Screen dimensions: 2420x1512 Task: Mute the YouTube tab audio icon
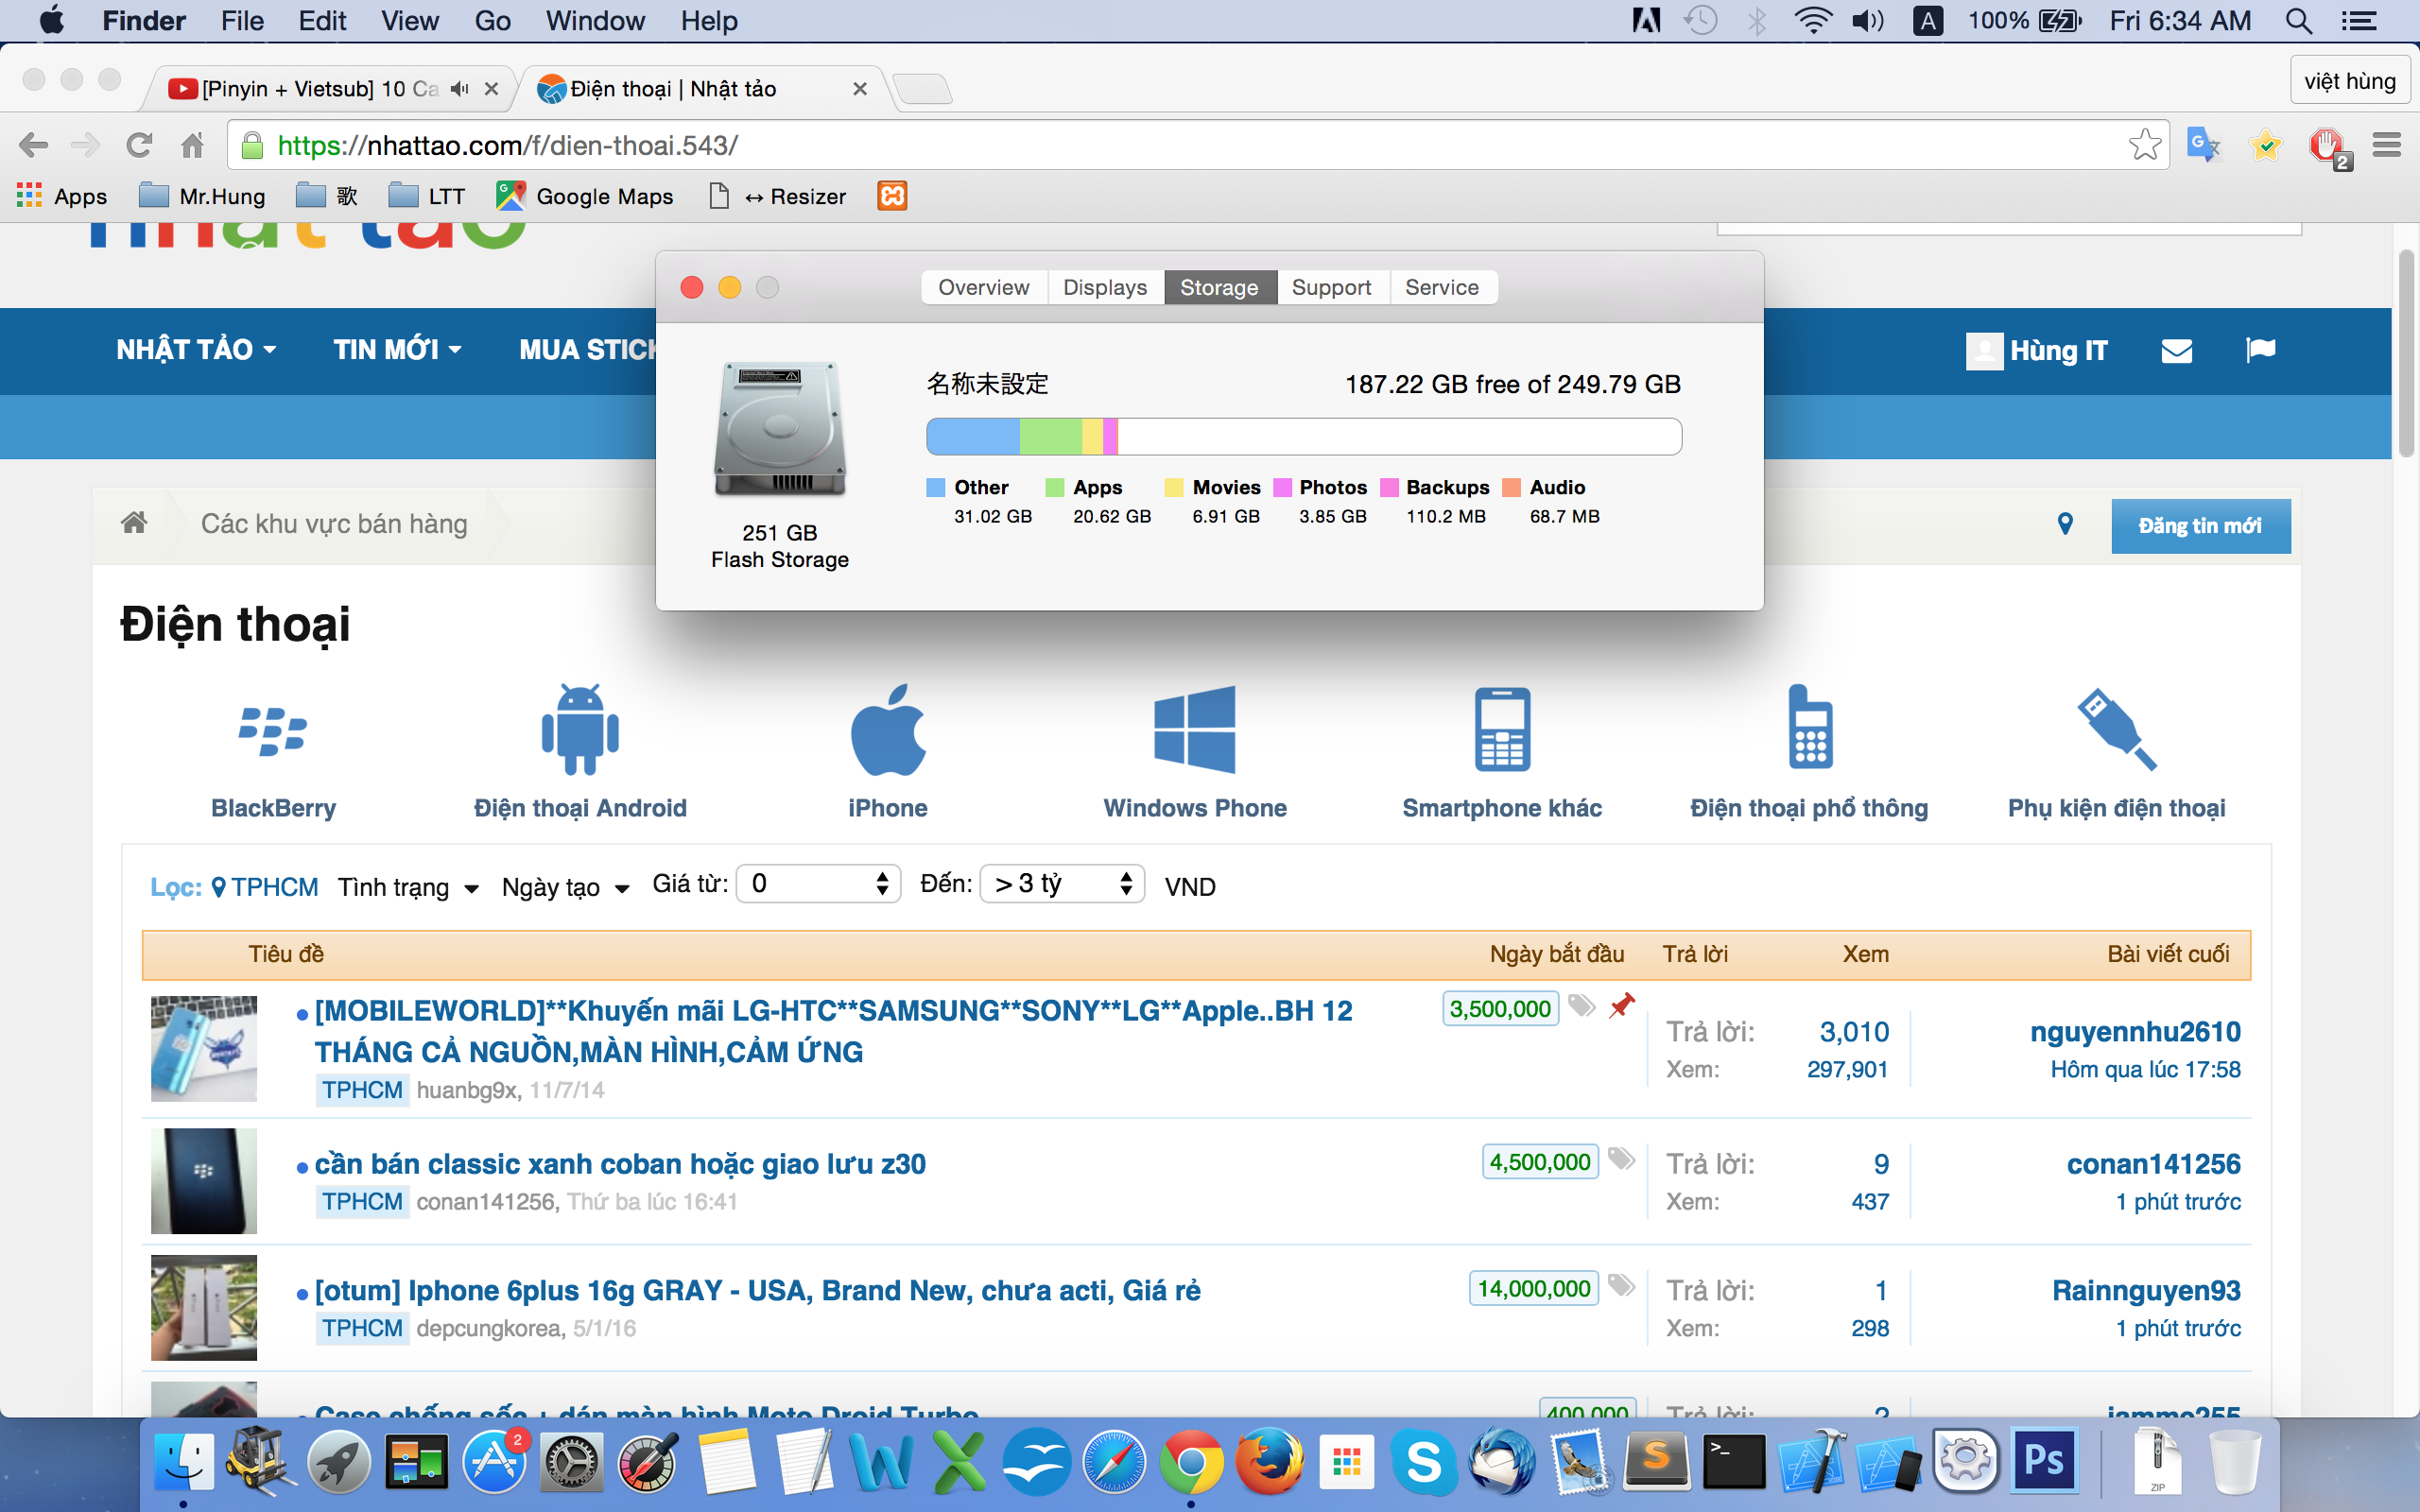[459, 89]
